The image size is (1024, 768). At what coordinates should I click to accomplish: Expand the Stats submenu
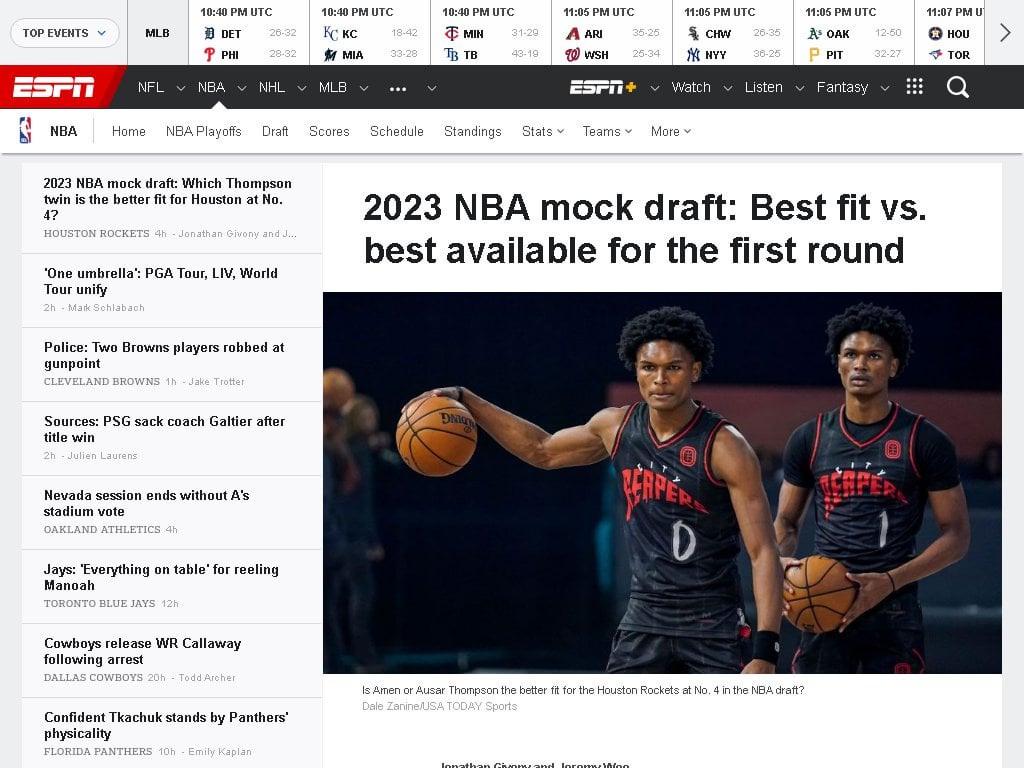coord(543,131)
